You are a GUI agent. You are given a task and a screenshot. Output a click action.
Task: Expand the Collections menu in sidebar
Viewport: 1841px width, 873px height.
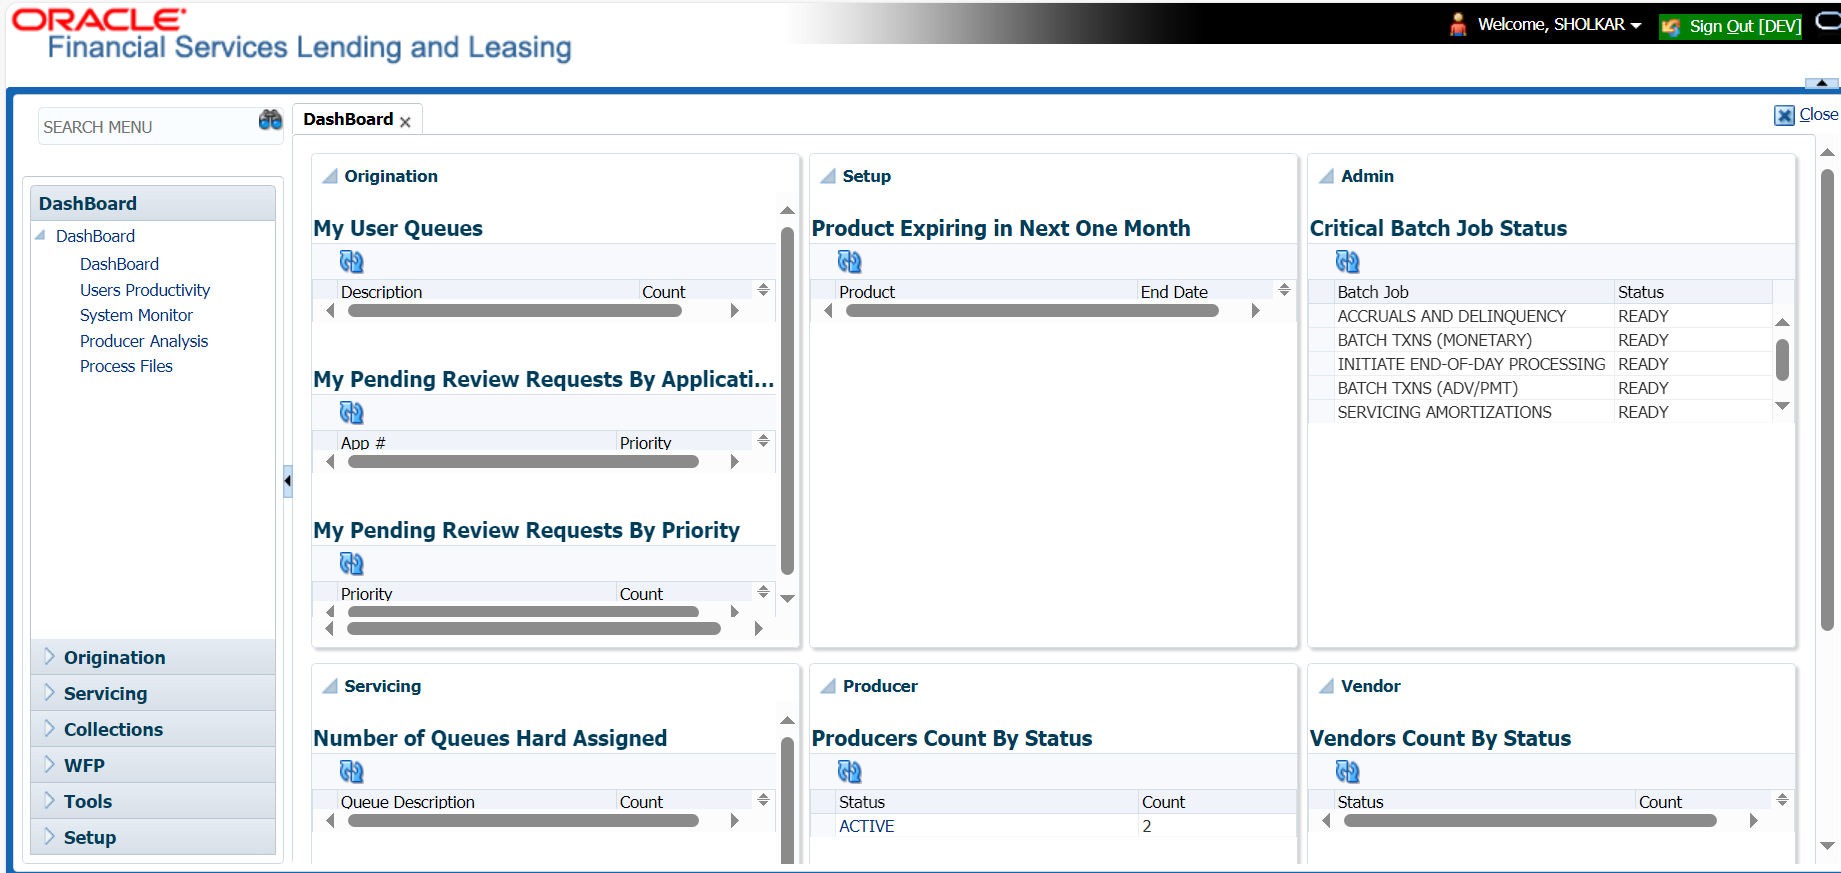[x=49, y=729]
